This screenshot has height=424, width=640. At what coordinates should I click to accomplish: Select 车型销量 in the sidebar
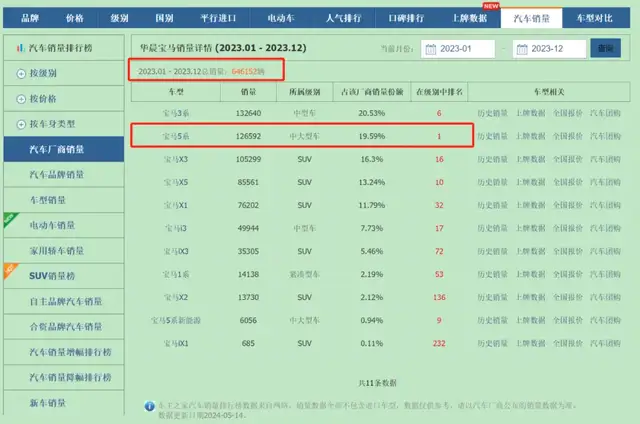[x=48, y=200]
